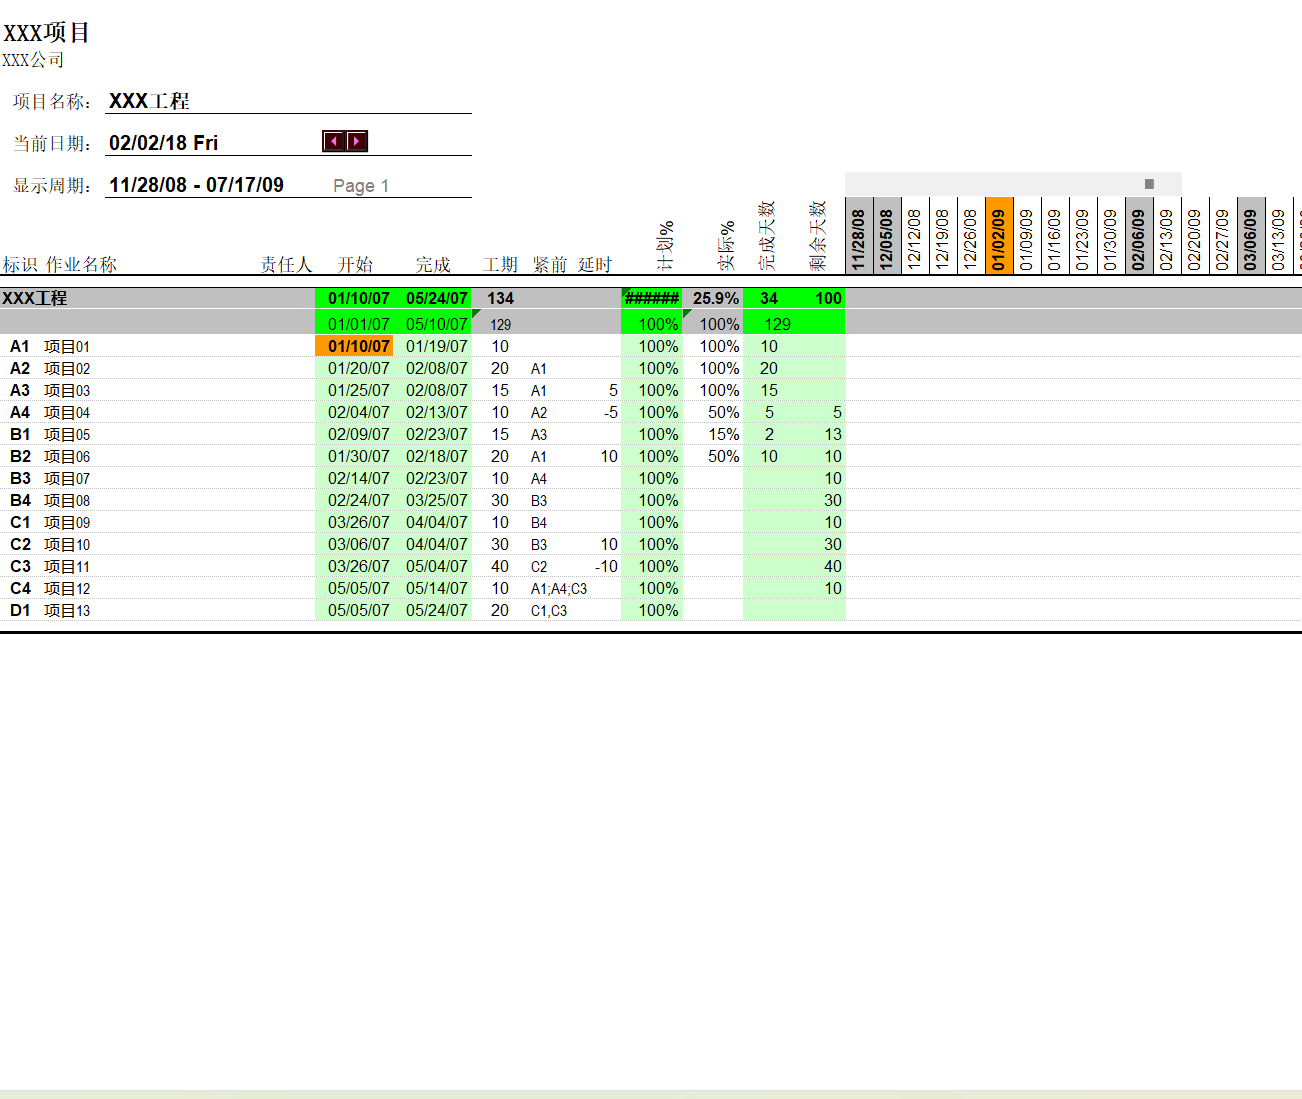This screenshot has height=1099, width=1302.
Task: Click the 剩余天数 column header
Action: tap(818, 236)
